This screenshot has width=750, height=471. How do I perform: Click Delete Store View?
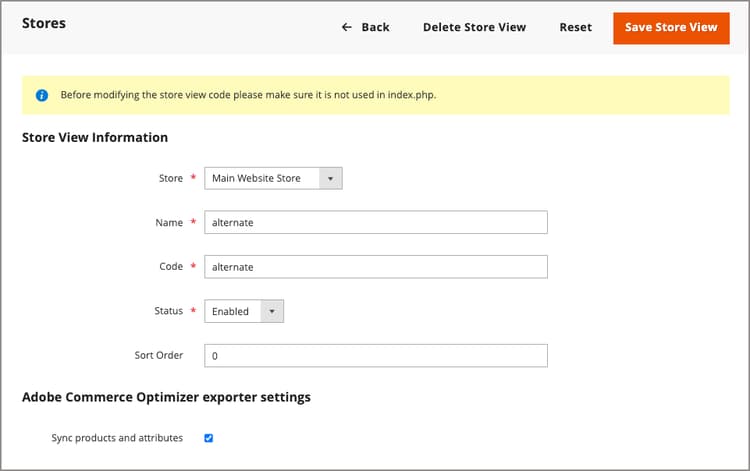click(474, 28)
